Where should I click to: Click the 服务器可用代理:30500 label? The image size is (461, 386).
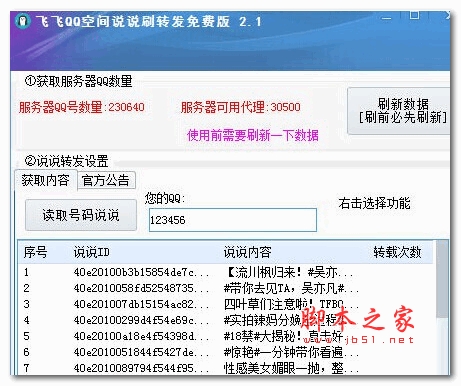(x=240, y=107)
